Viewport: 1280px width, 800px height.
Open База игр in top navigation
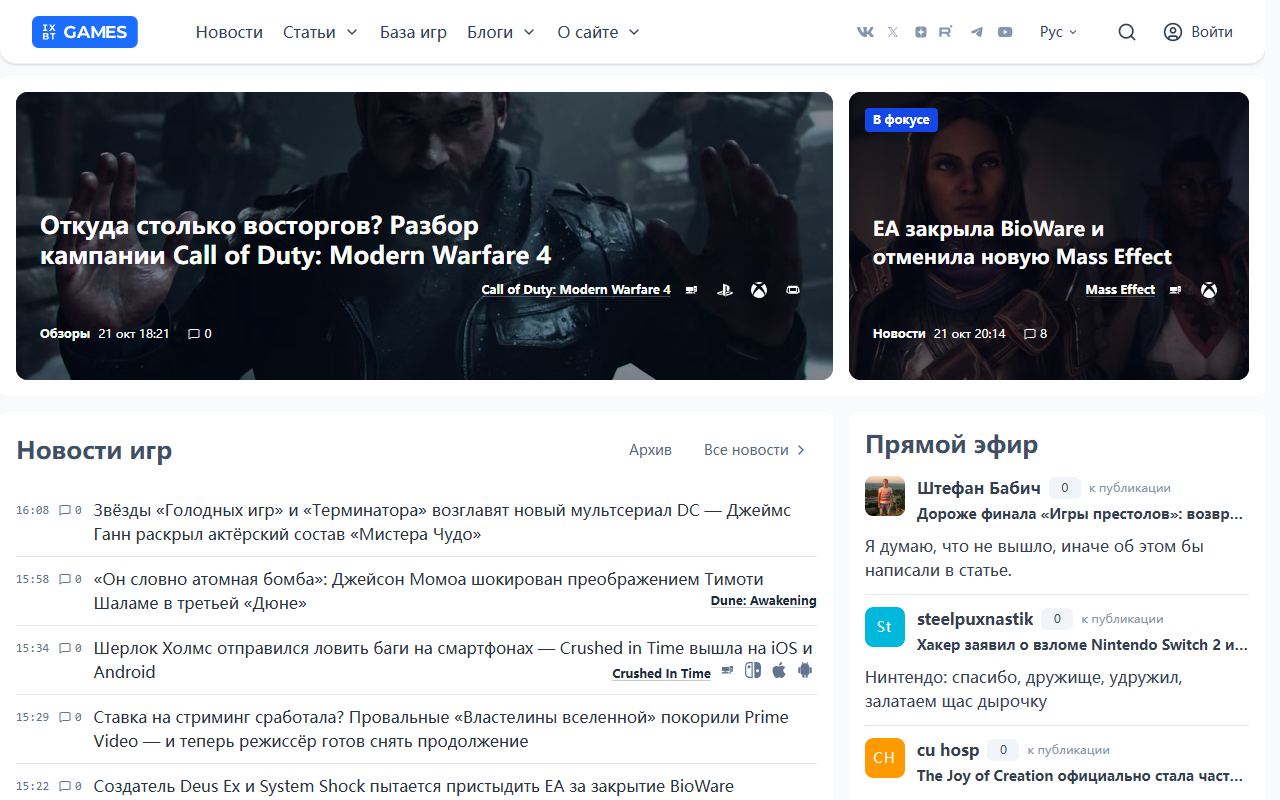[x=413, y=32]
